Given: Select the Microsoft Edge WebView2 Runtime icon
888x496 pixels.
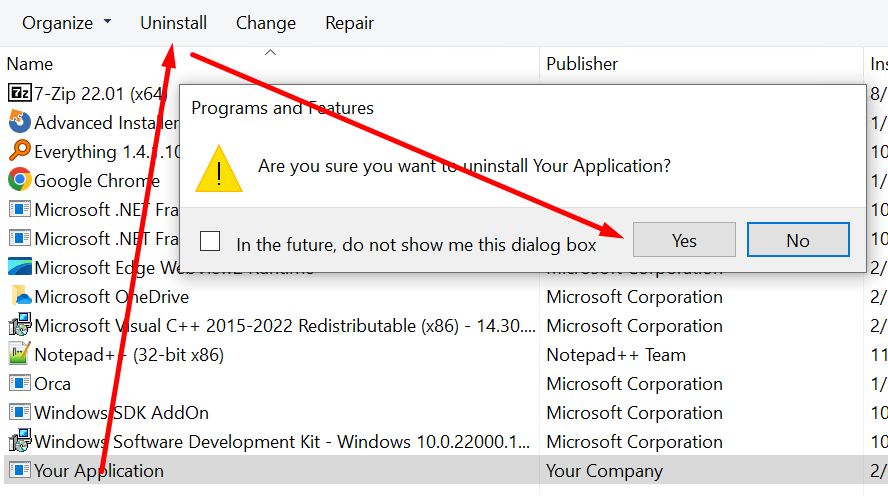Looking at the screenshot, I should point(19,266).
